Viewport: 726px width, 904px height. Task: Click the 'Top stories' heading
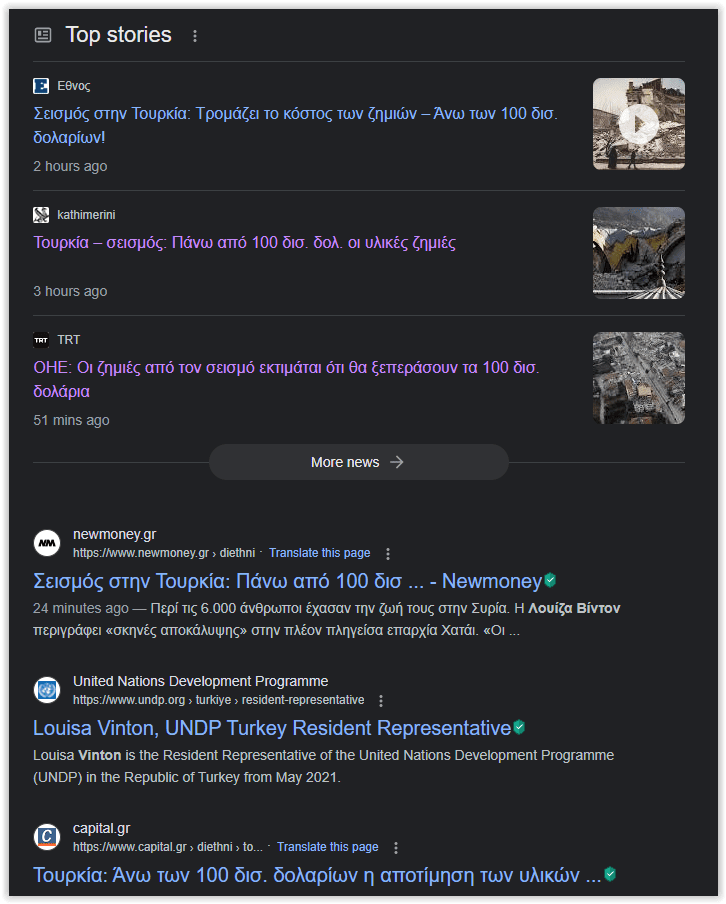(x=119, y=35)
